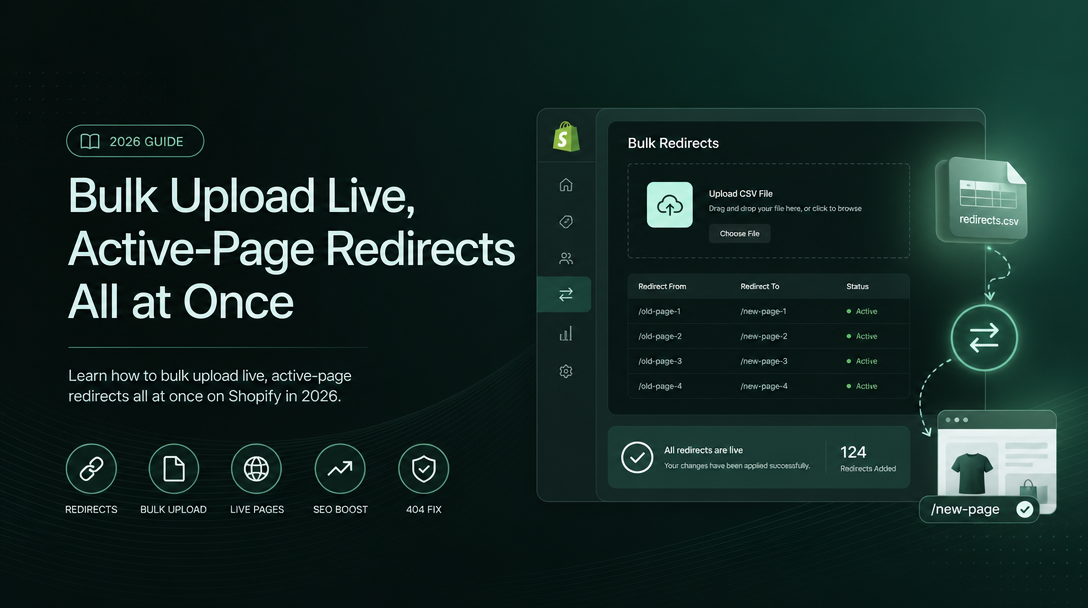Click Active status for /old-page-1

[862, 311]
